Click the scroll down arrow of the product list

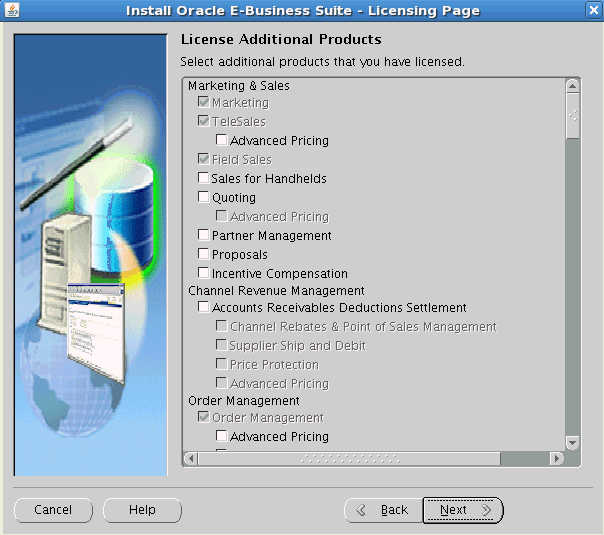572,443
